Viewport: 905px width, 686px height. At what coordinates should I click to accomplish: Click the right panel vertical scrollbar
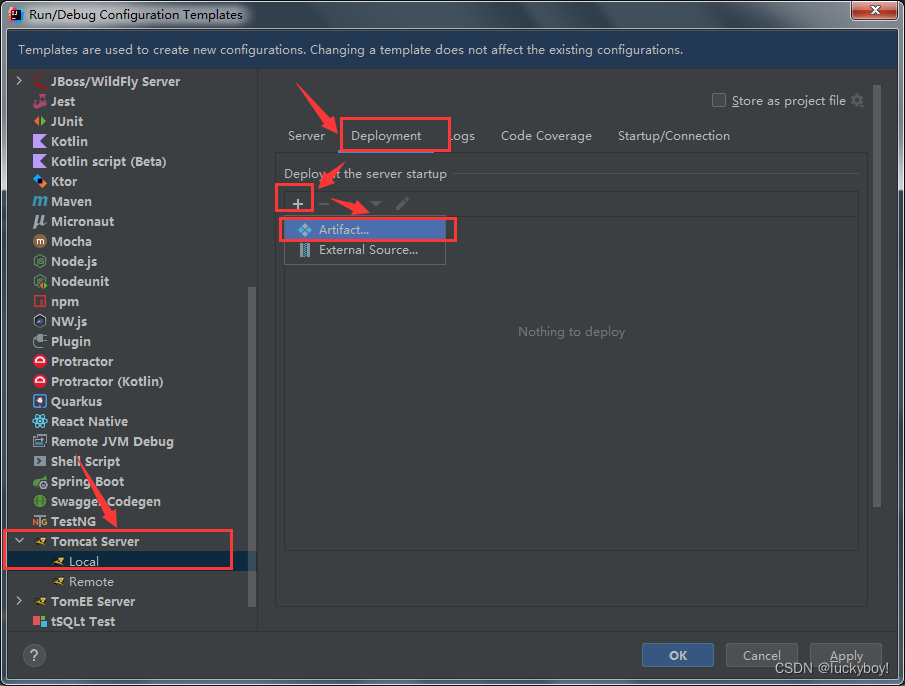click(x=877, y=295)
